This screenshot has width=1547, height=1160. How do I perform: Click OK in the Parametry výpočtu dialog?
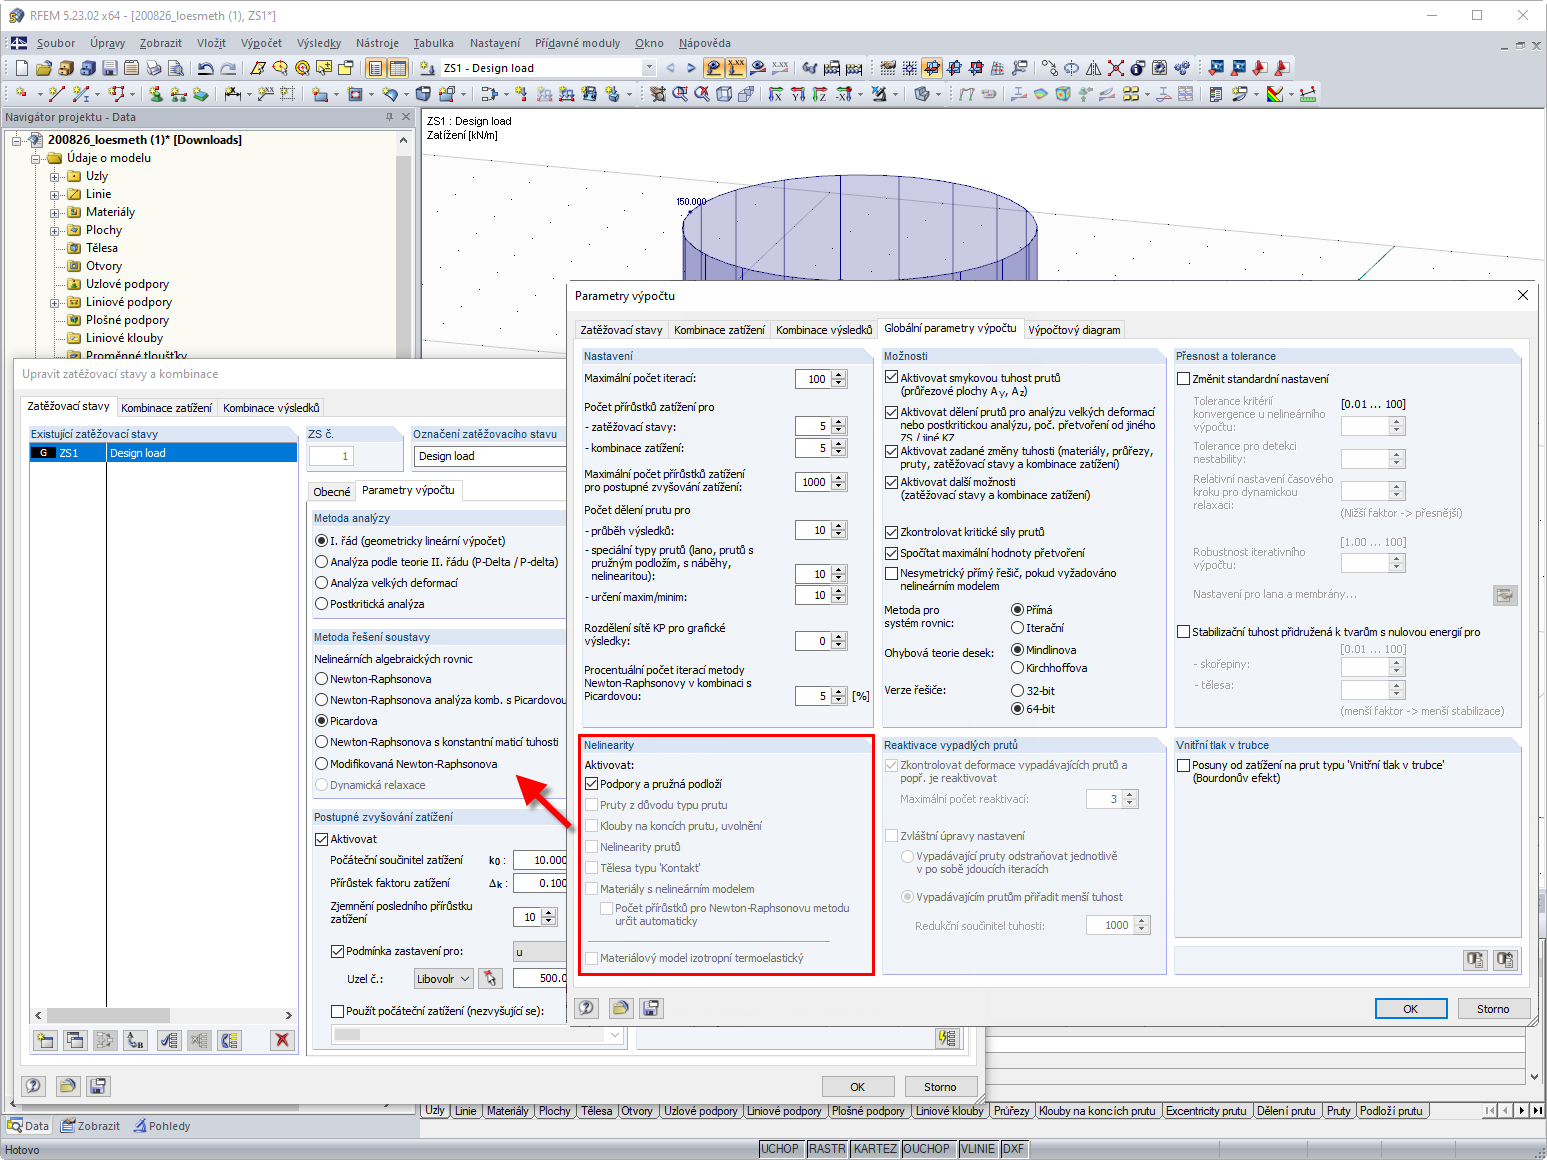click(1410, 1009)
